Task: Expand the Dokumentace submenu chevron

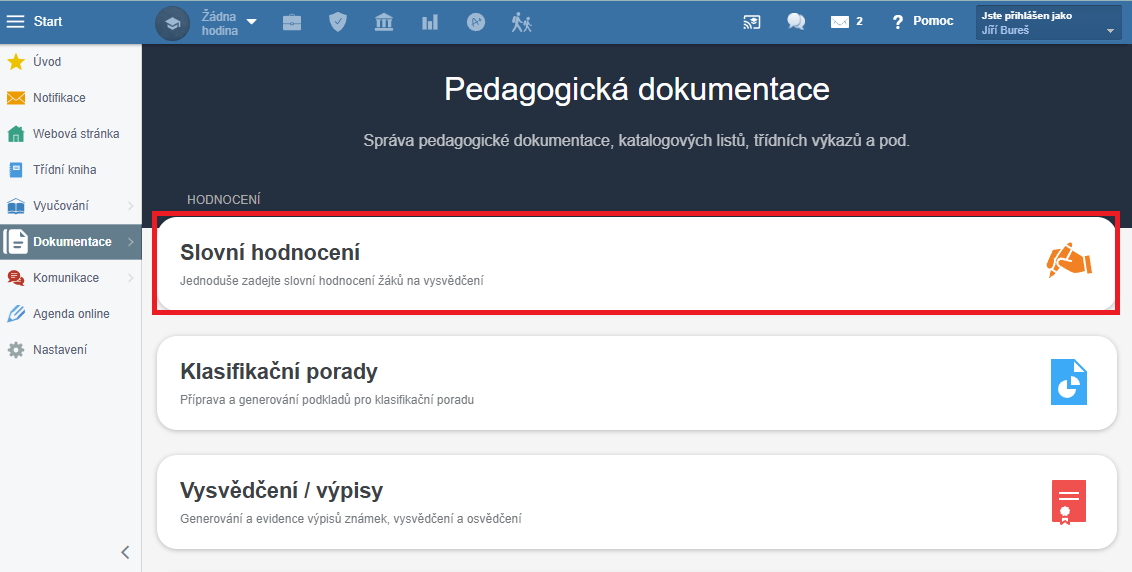Action: tap(131, 242)
